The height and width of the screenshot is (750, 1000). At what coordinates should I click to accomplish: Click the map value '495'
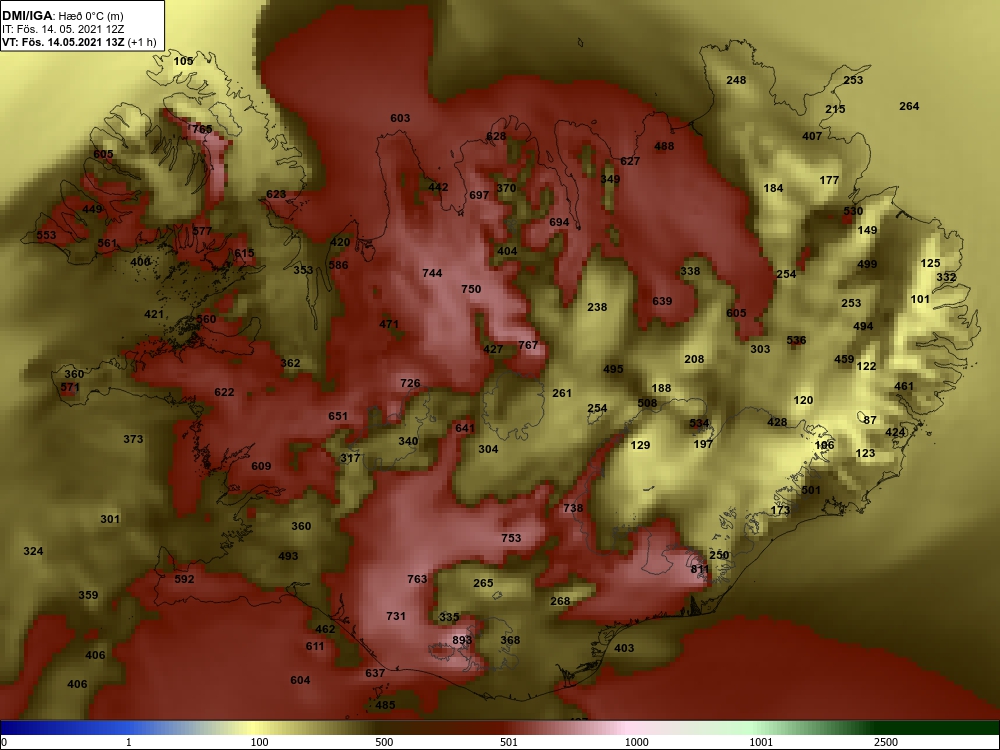click(613, 369)
